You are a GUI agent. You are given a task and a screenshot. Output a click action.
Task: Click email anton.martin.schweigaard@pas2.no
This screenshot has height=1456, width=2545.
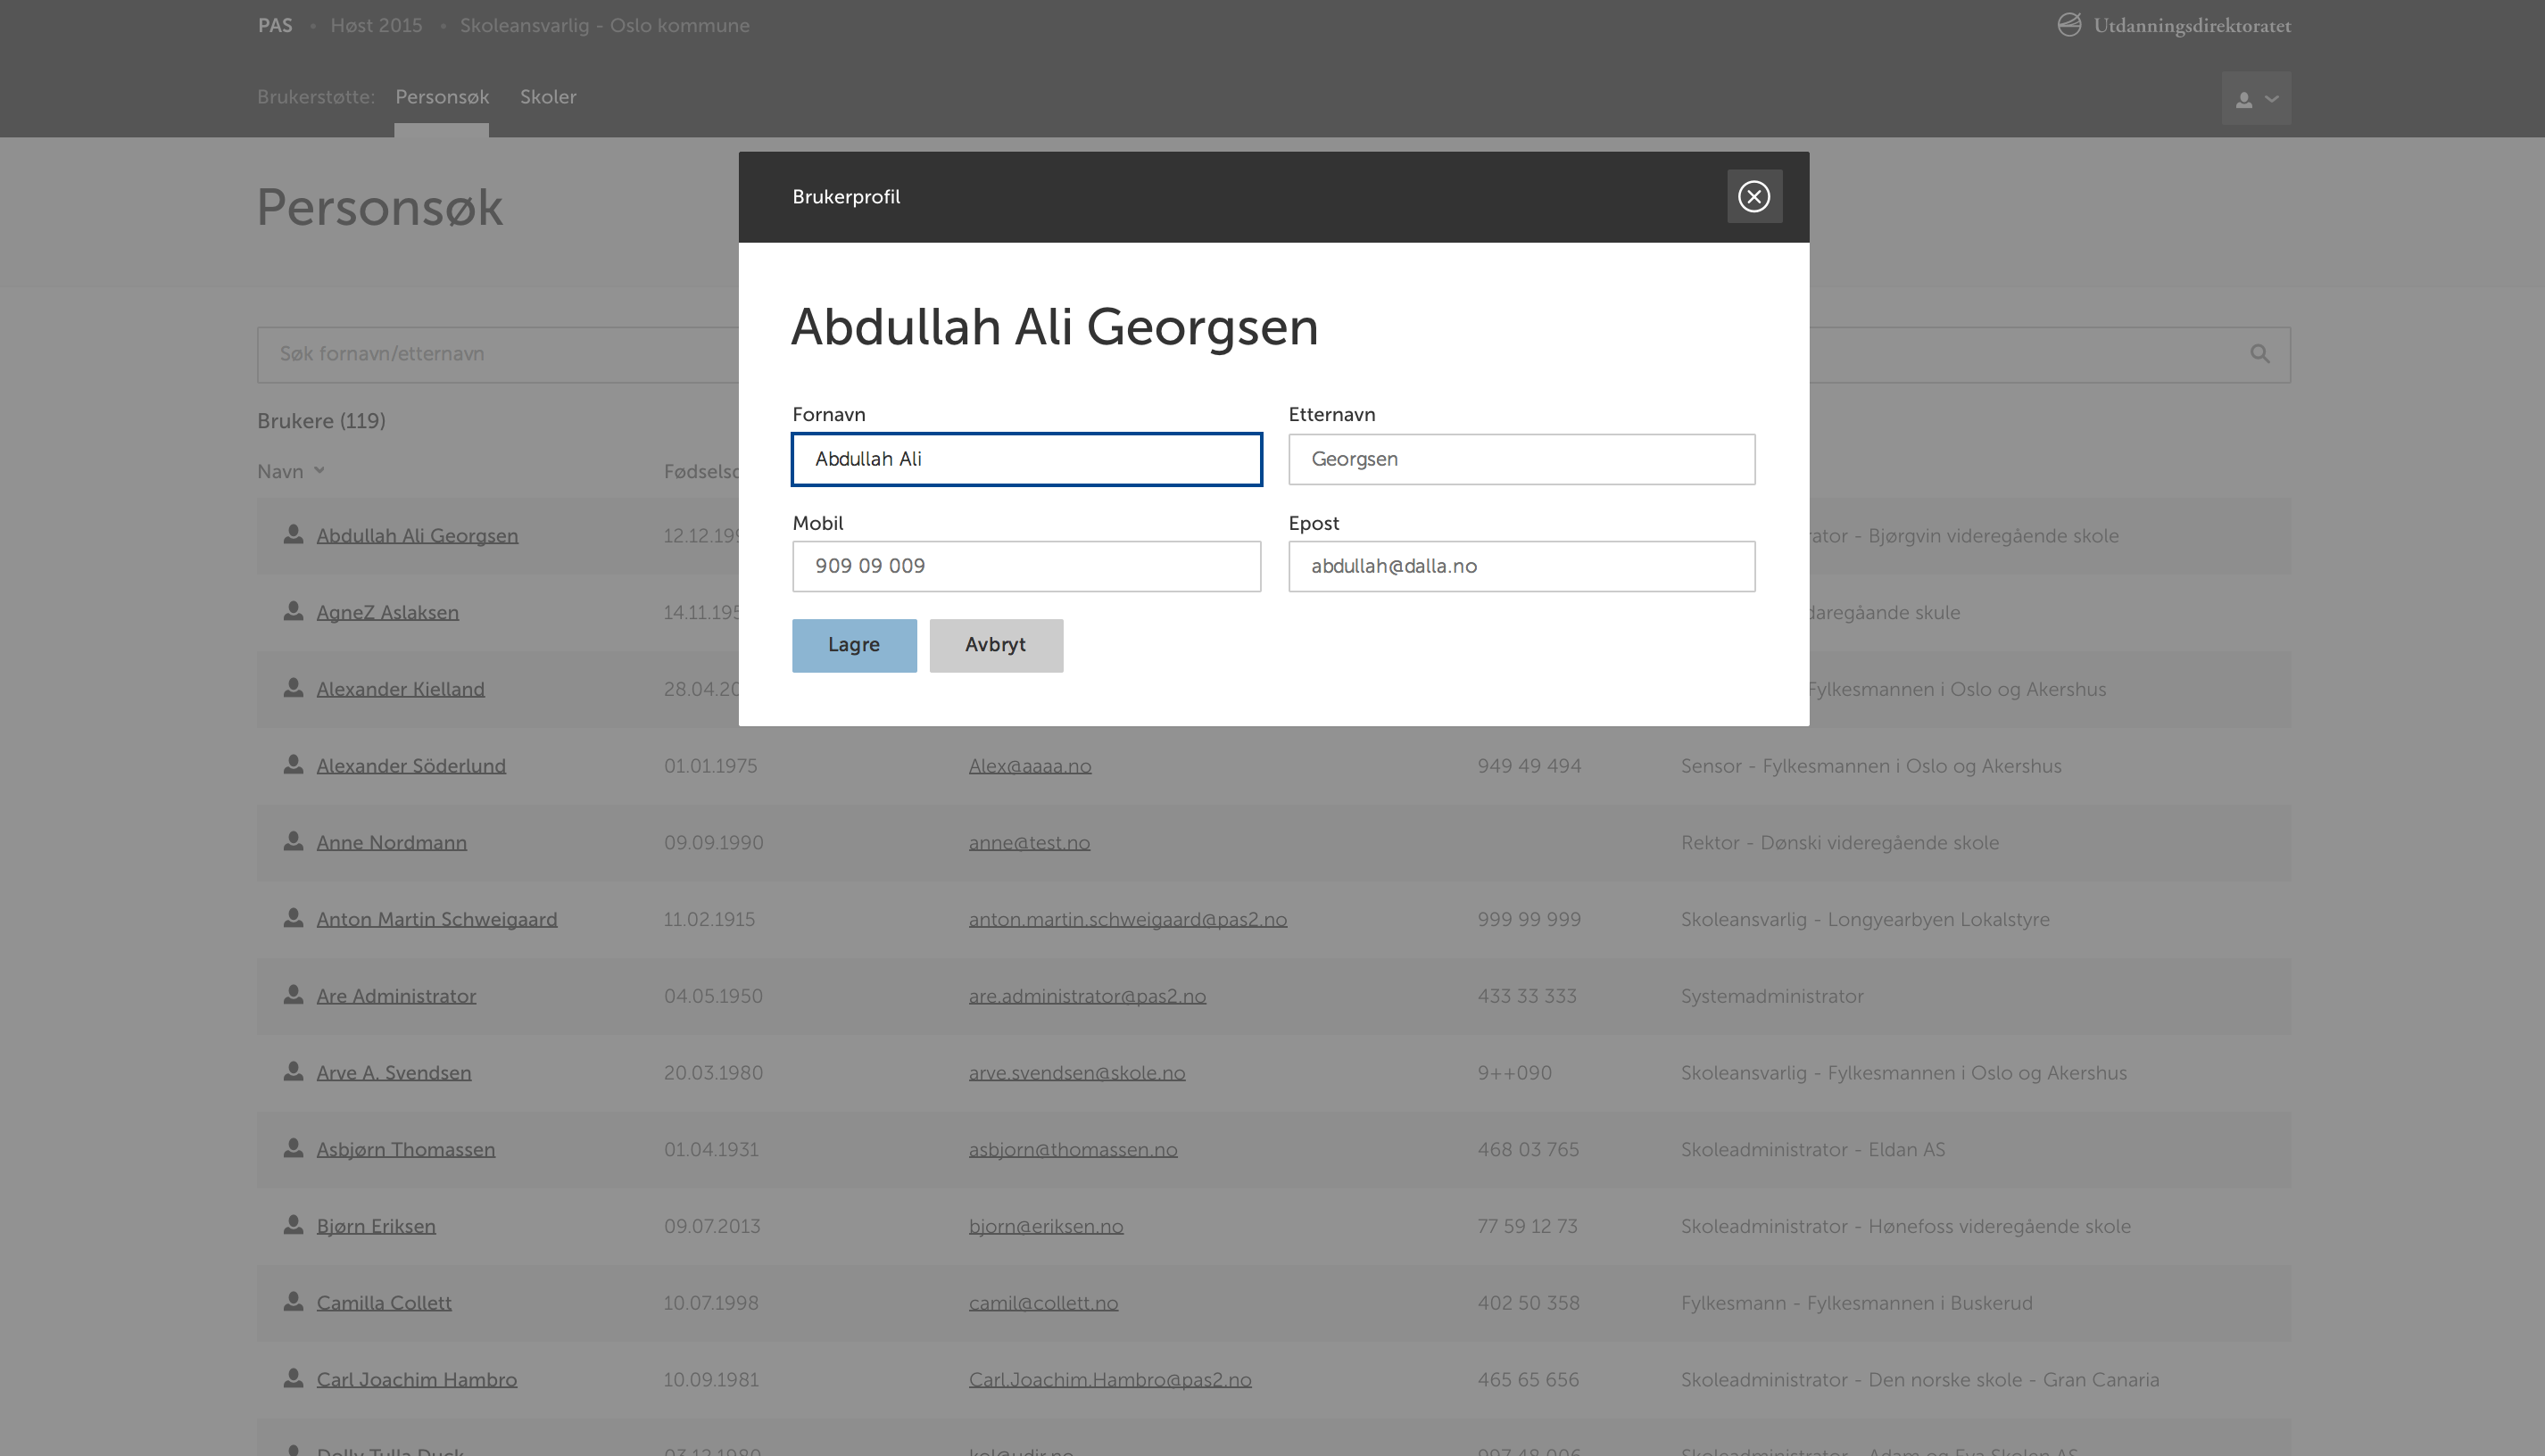coord(1128,920)
